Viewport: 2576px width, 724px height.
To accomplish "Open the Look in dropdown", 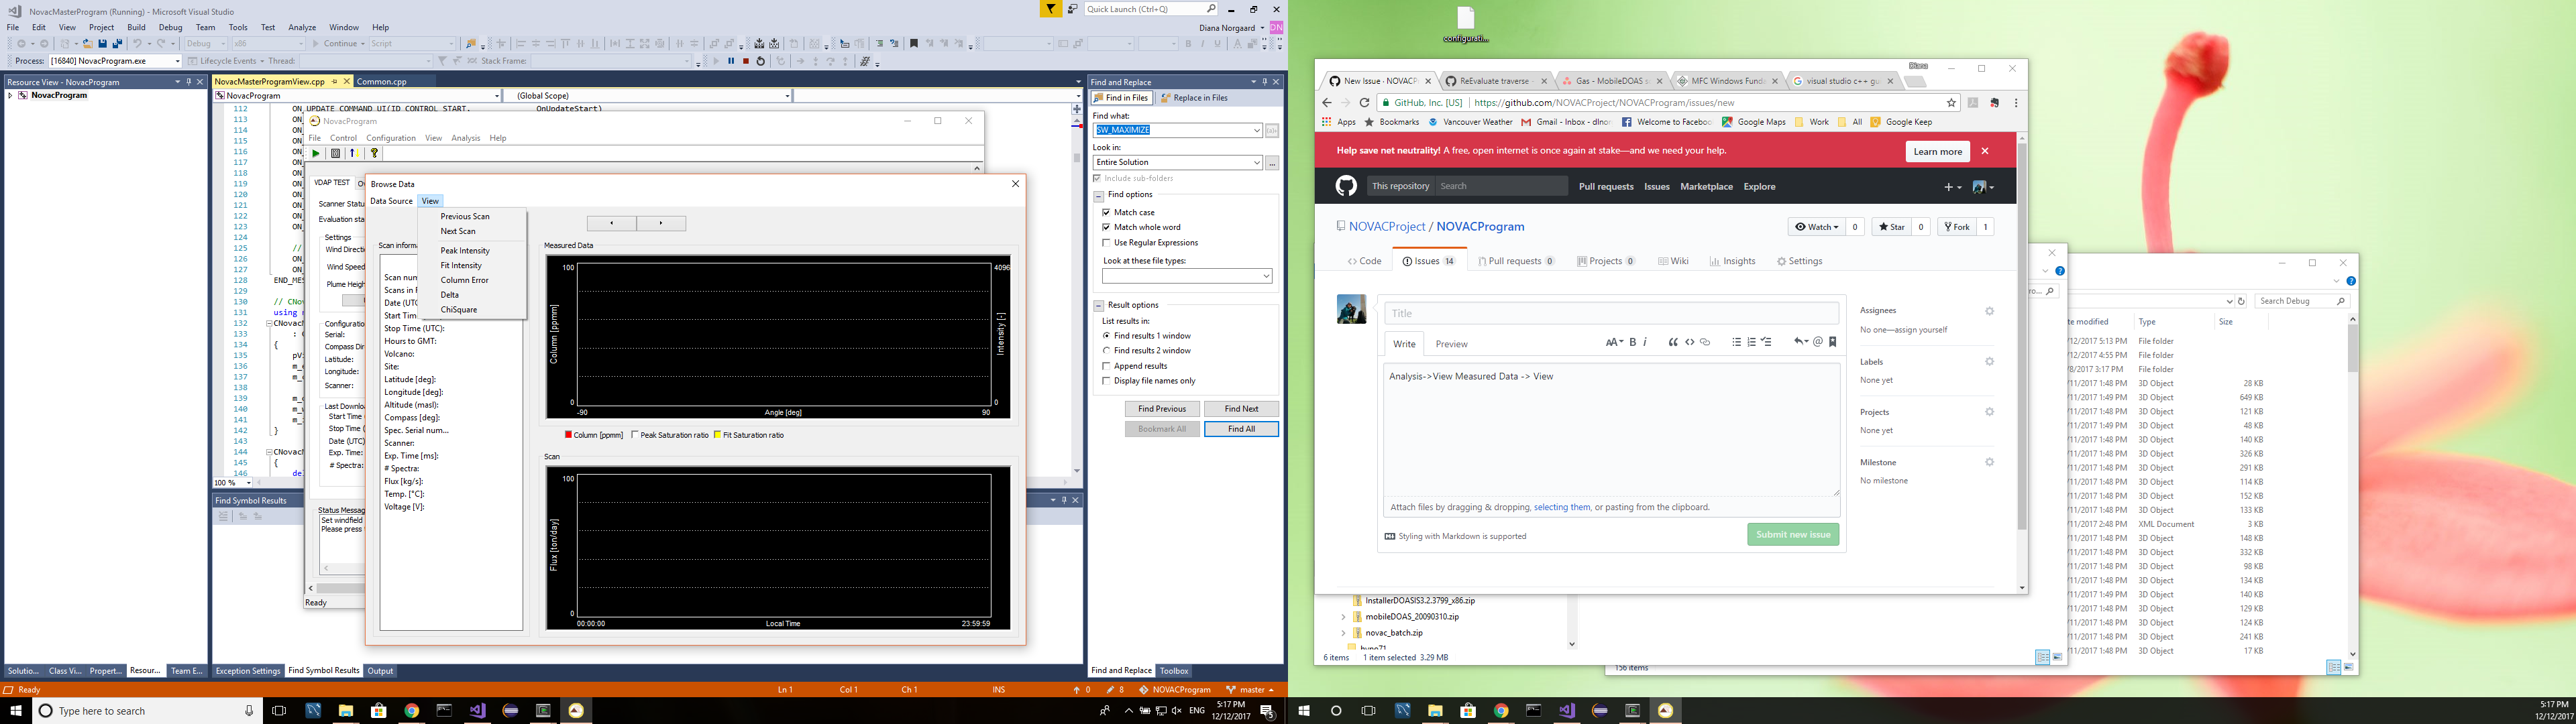I will (x=1257, y=162).
